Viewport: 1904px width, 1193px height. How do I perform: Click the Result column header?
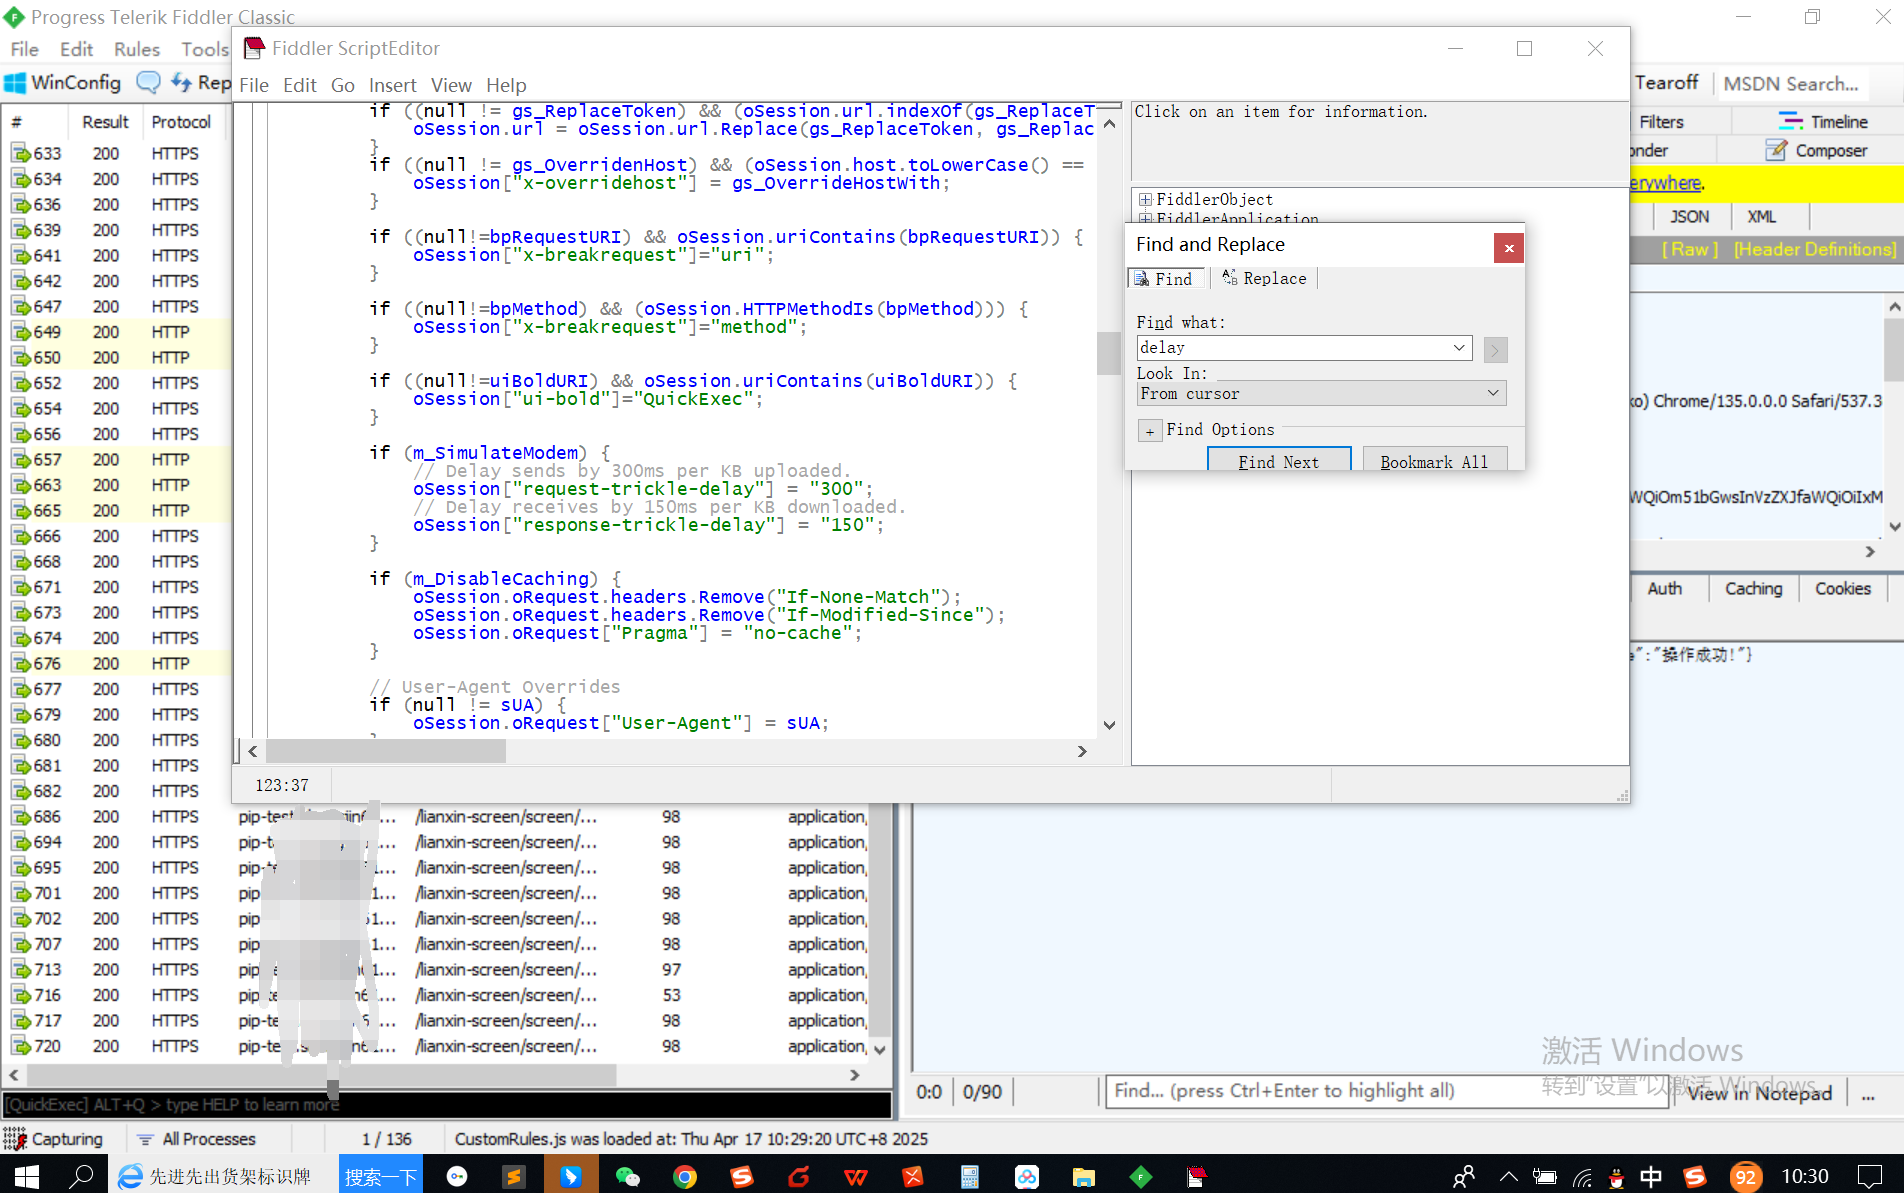pyautogui.click(x=105, y=122)
